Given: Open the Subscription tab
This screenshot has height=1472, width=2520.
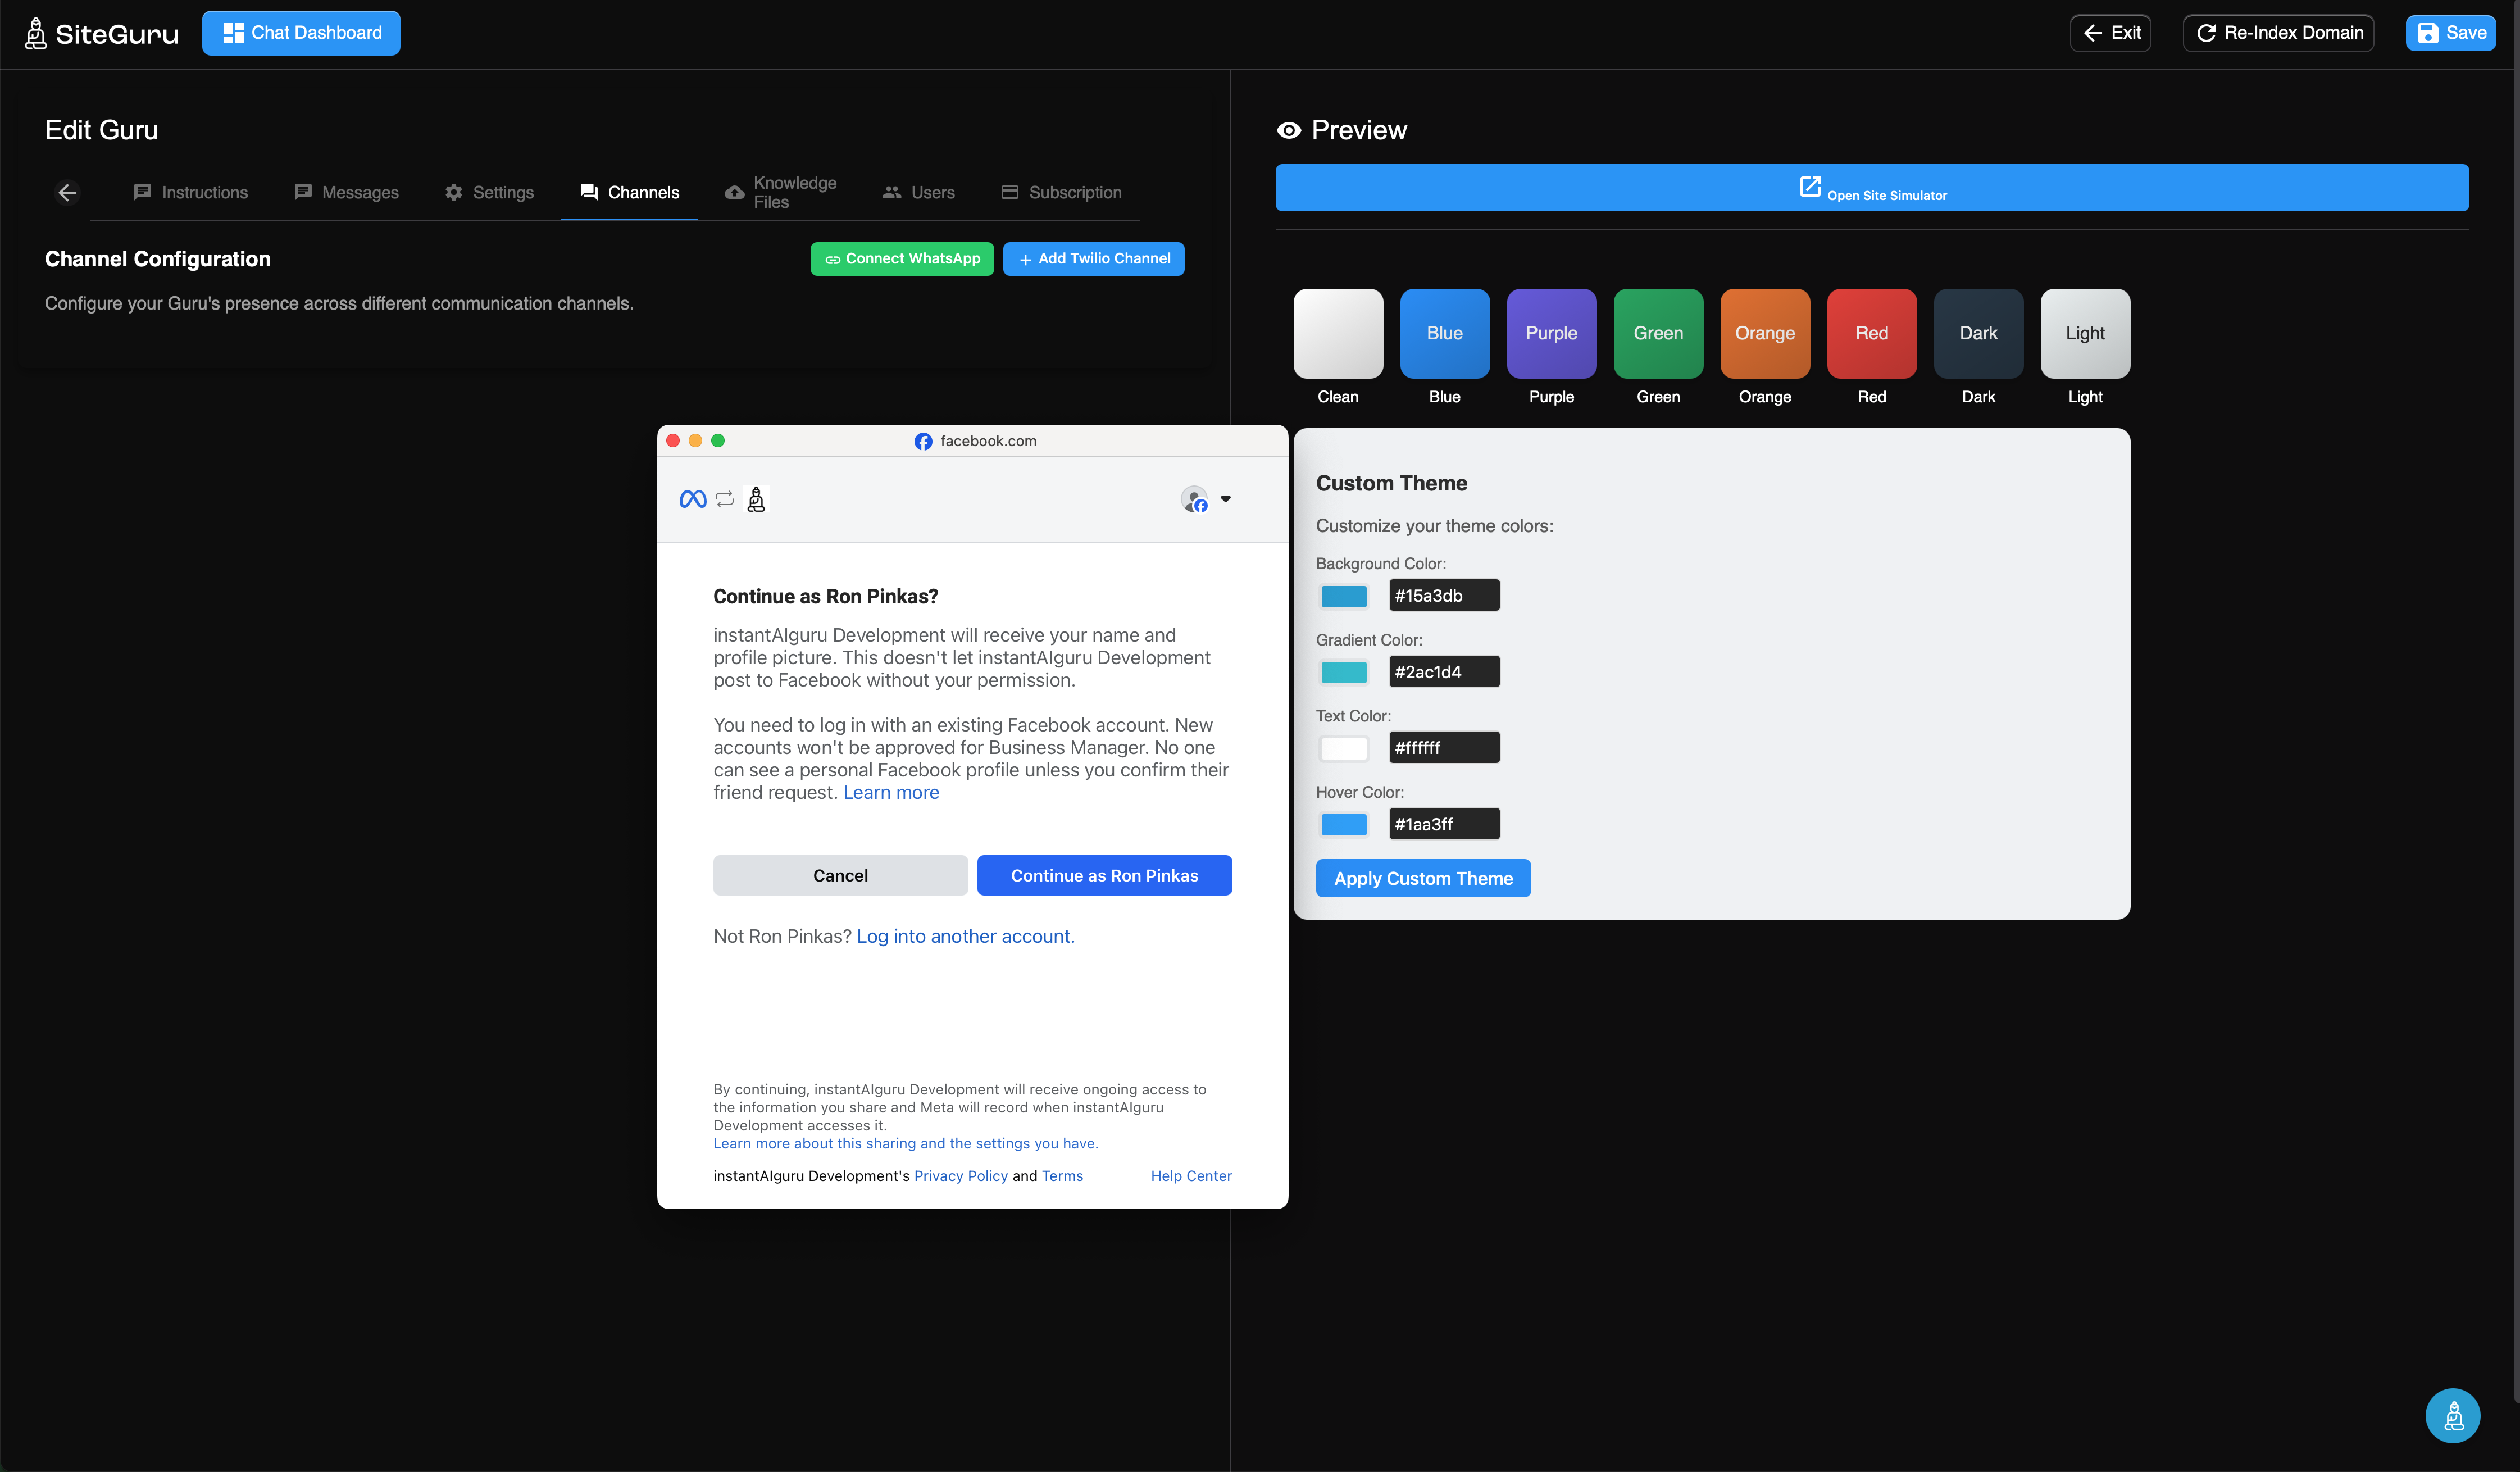Looking at the screenshot, I should coord(1061,192).
